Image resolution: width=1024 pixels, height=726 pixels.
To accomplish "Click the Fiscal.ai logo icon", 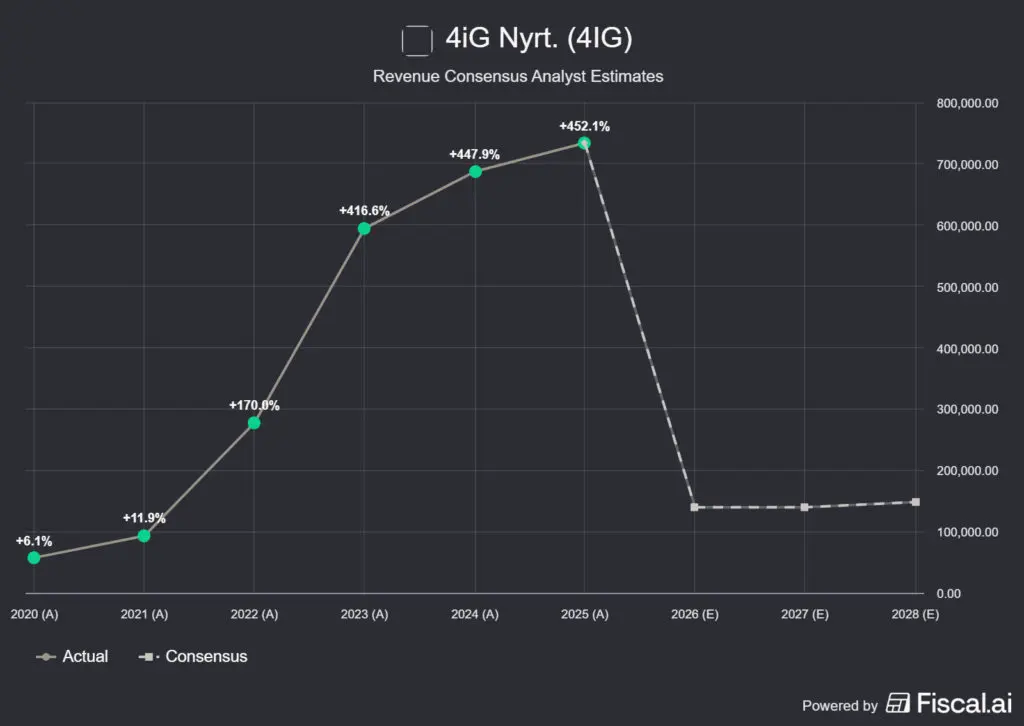I will [x=898, y=703].
